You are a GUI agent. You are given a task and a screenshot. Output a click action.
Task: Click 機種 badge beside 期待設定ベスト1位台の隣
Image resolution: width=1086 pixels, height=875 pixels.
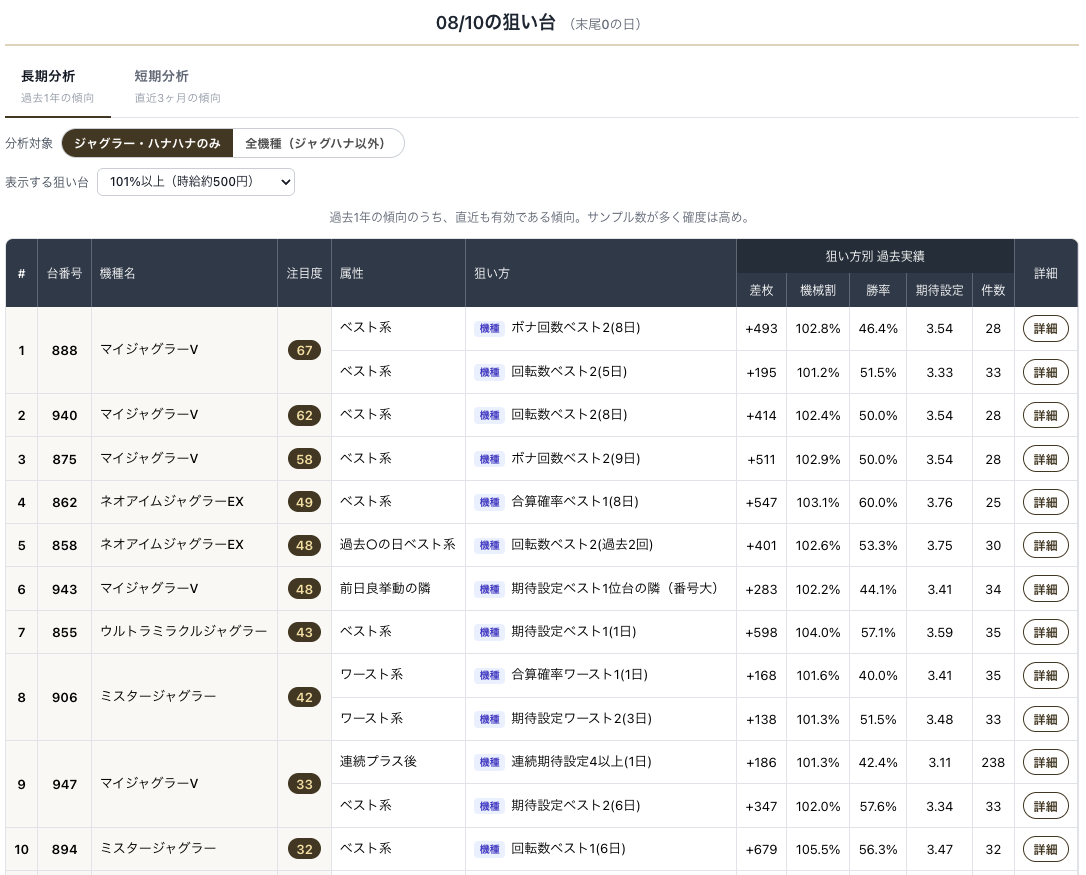pyautogui.click(x=490, y=590)
